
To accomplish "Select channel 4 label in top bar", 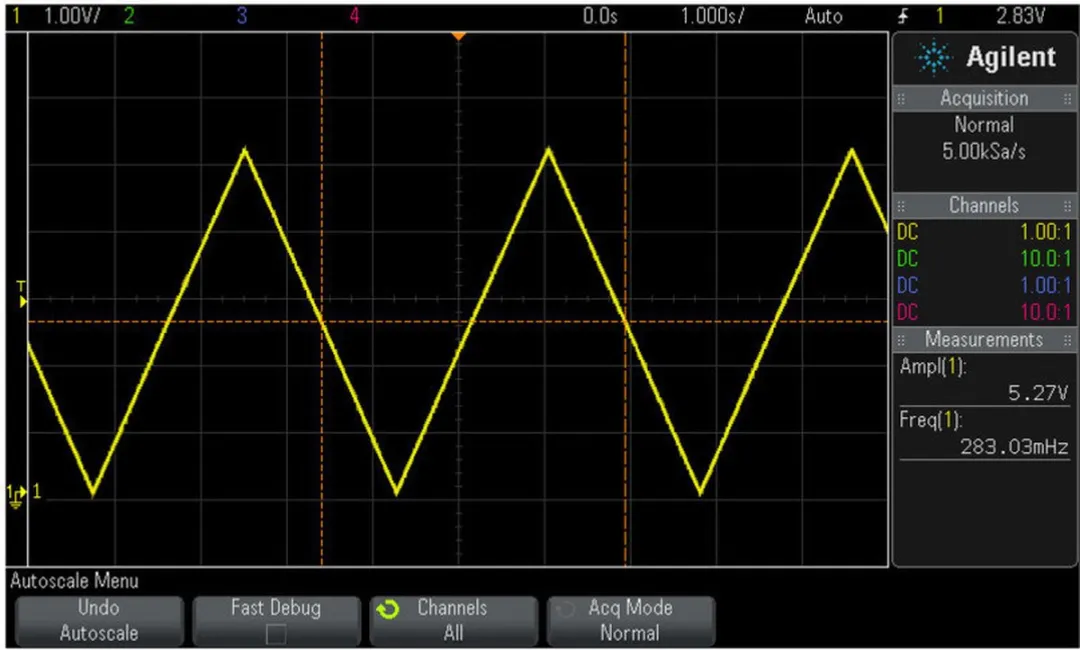I will click(x=354, y=17).
